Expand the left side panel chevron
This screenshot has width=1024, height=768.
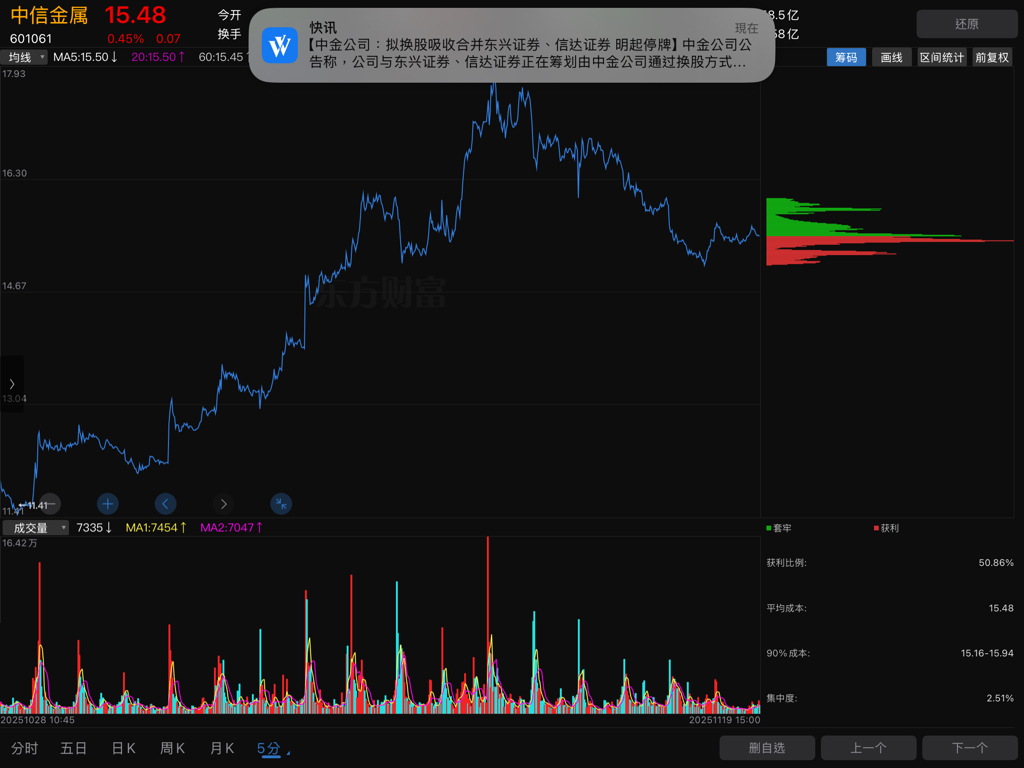tap(12, 384)
